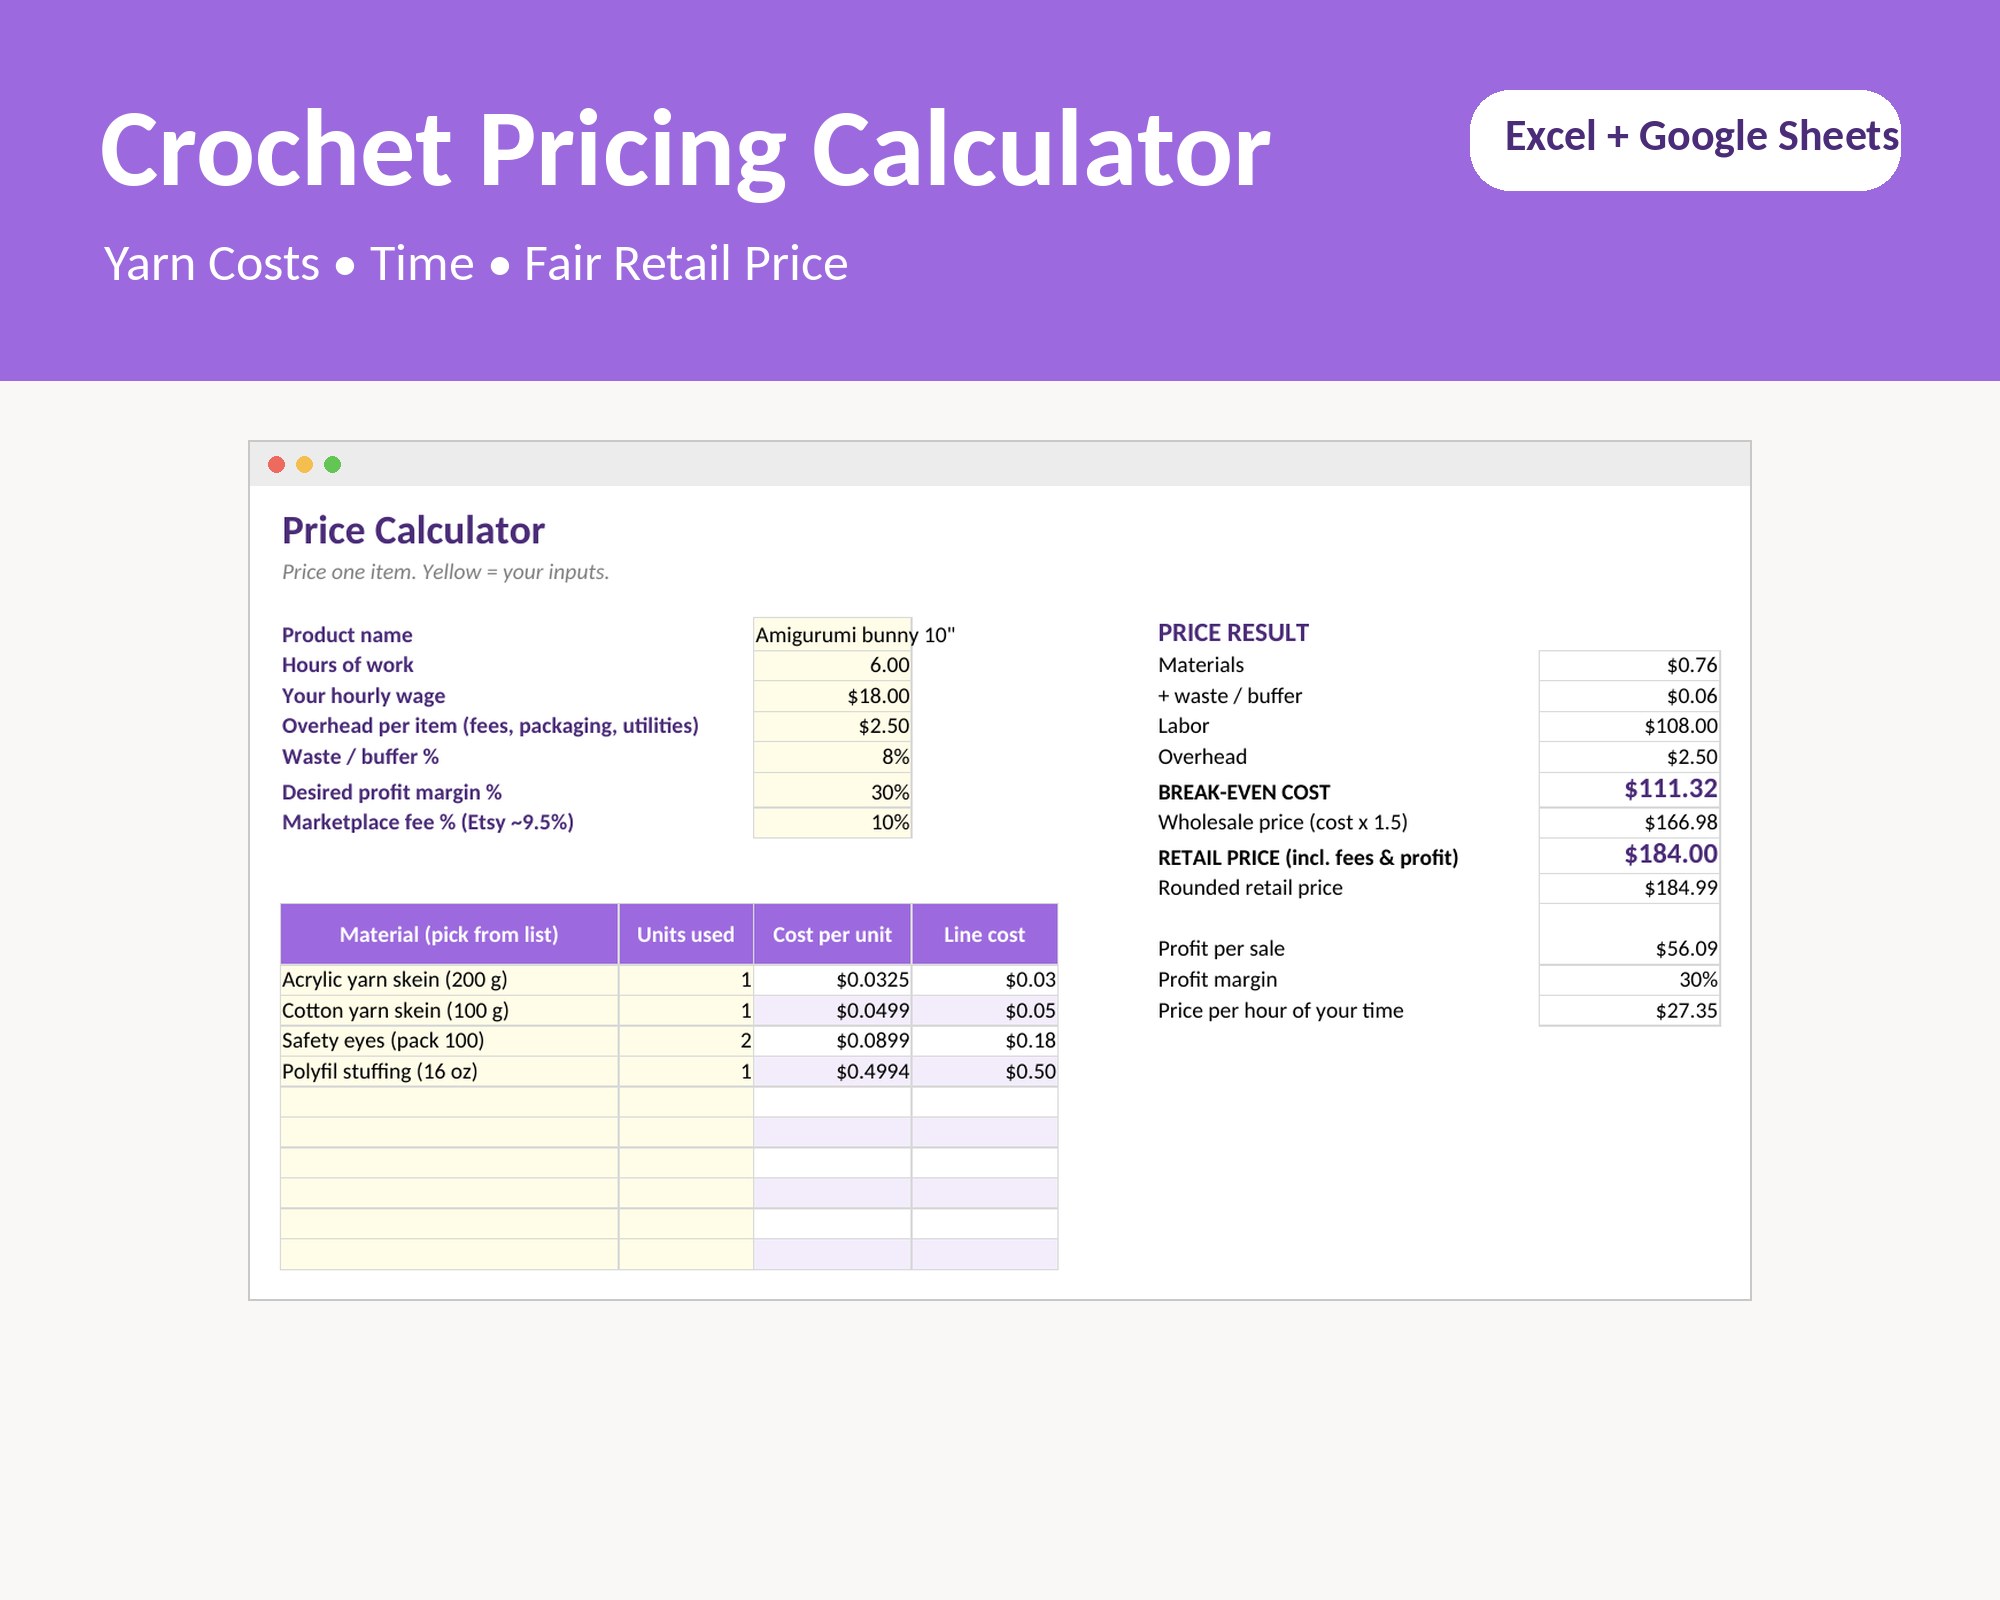Viewport: 2000px width, 1600px height.
Task: Select units used cell for Safety eyes
Action: click(686, 1041)
